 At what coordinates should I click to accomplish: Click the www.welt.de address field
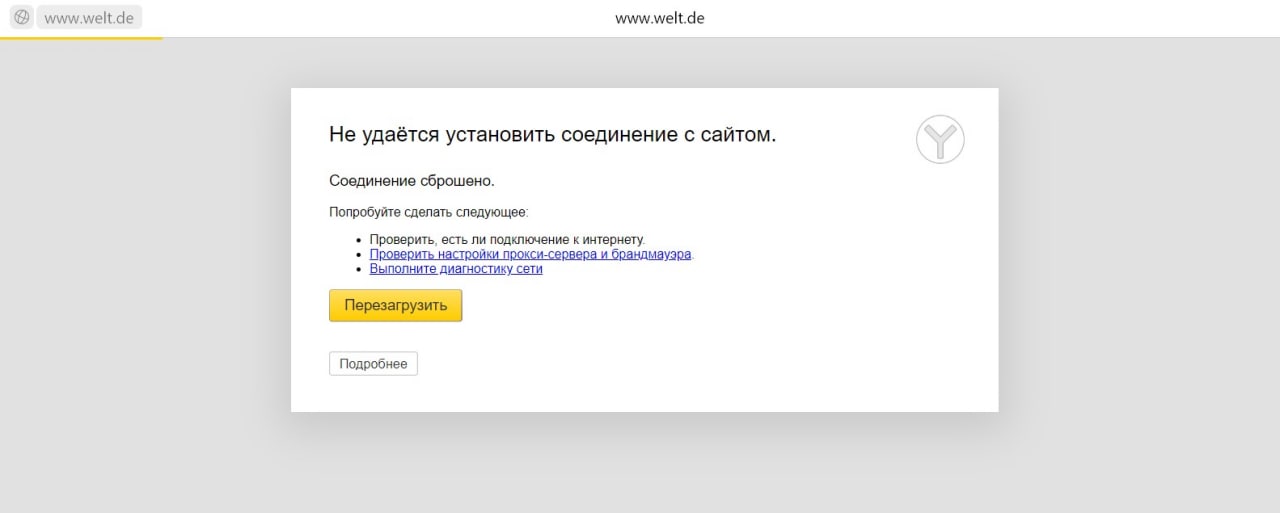(x=89, y=17)
